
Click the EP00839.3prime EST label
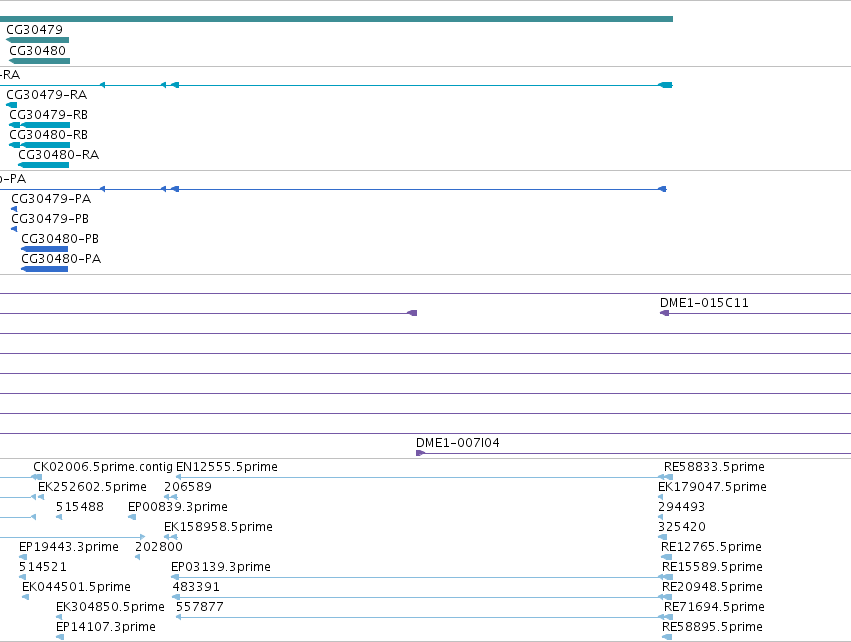pyautogui.click(x=177, y=507)
